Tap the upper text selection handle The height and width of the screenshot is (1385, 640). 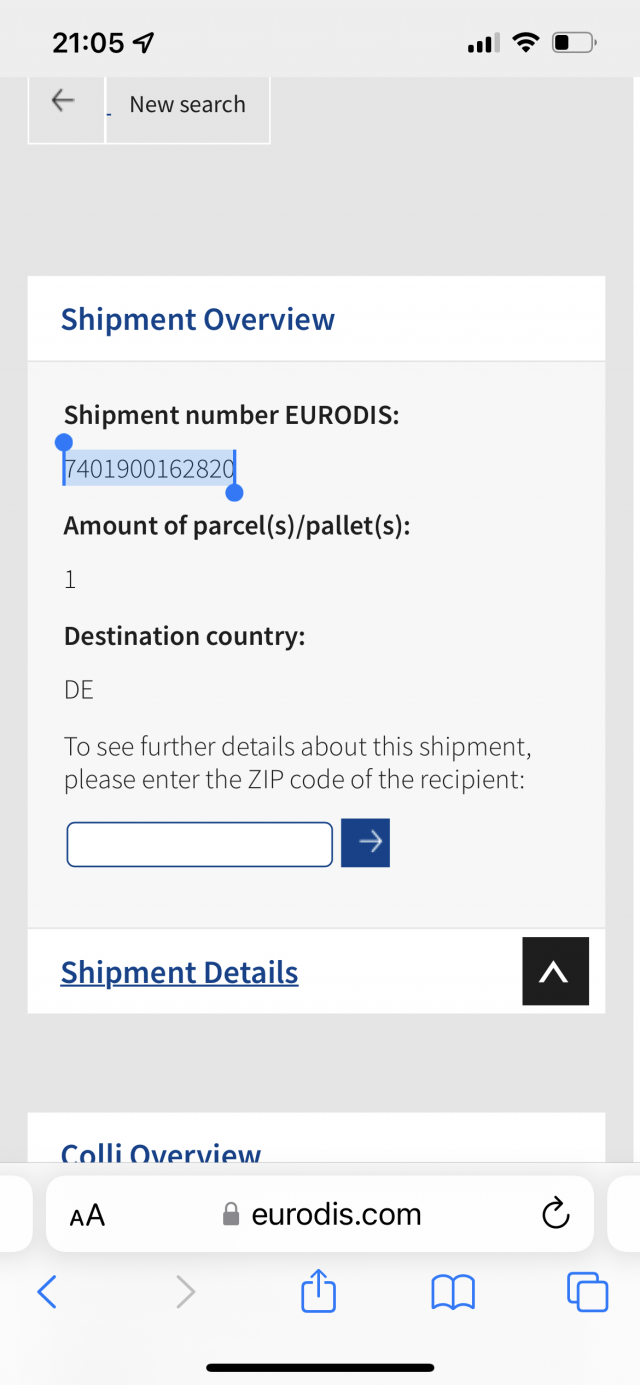click(x=64, y=442)
